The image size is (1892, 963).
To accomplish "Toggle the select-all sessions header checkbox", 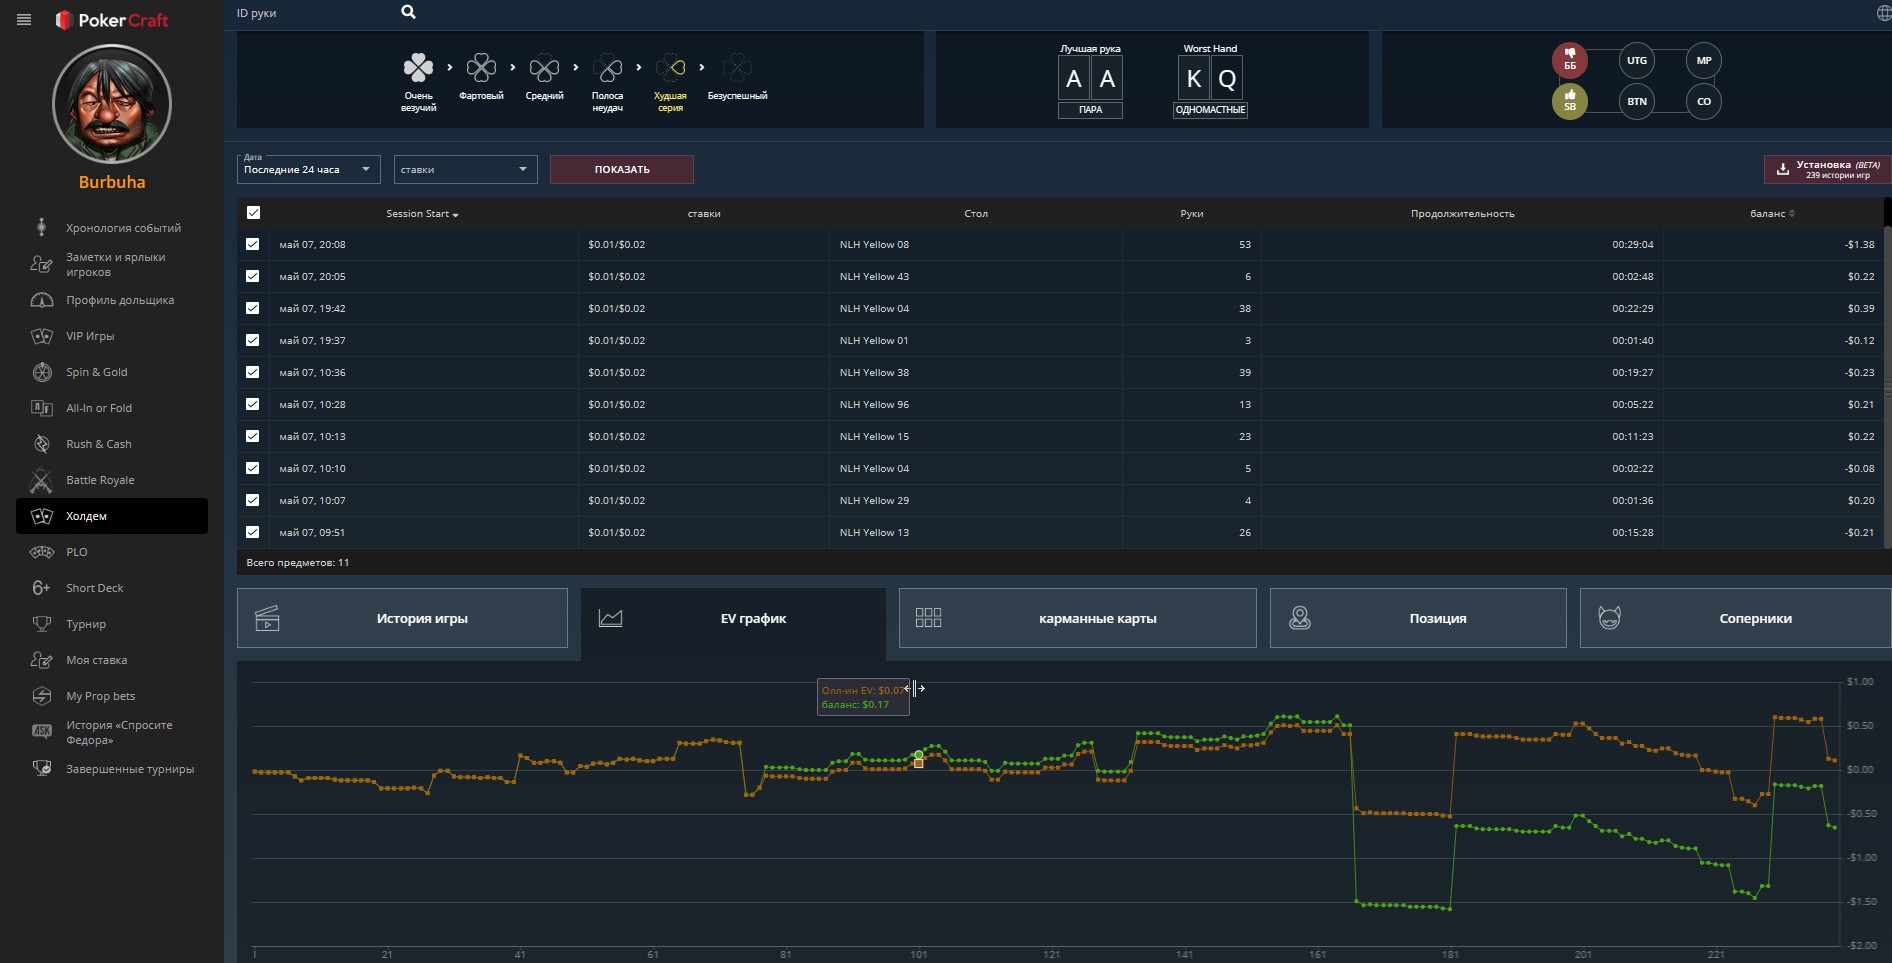I will coord(253,213).
